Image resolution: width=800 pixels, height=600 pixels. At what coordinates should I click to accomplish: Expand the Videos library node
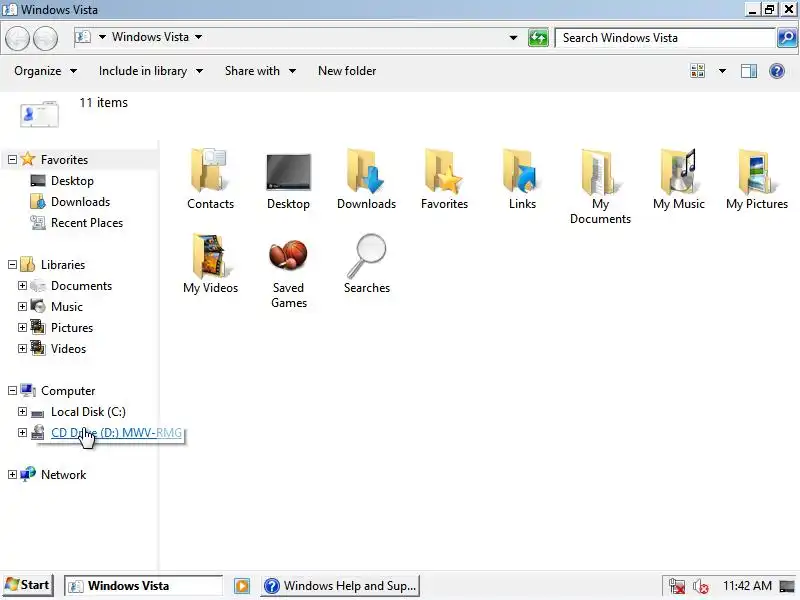pyautogui.click(x=22, y=348)
